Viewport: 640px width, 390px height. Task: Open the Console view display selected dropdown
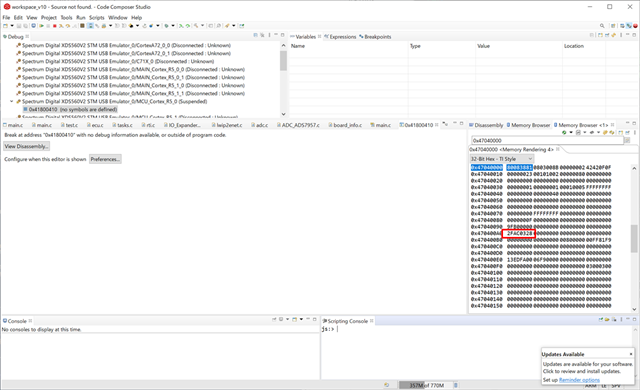tap(287, 319)
